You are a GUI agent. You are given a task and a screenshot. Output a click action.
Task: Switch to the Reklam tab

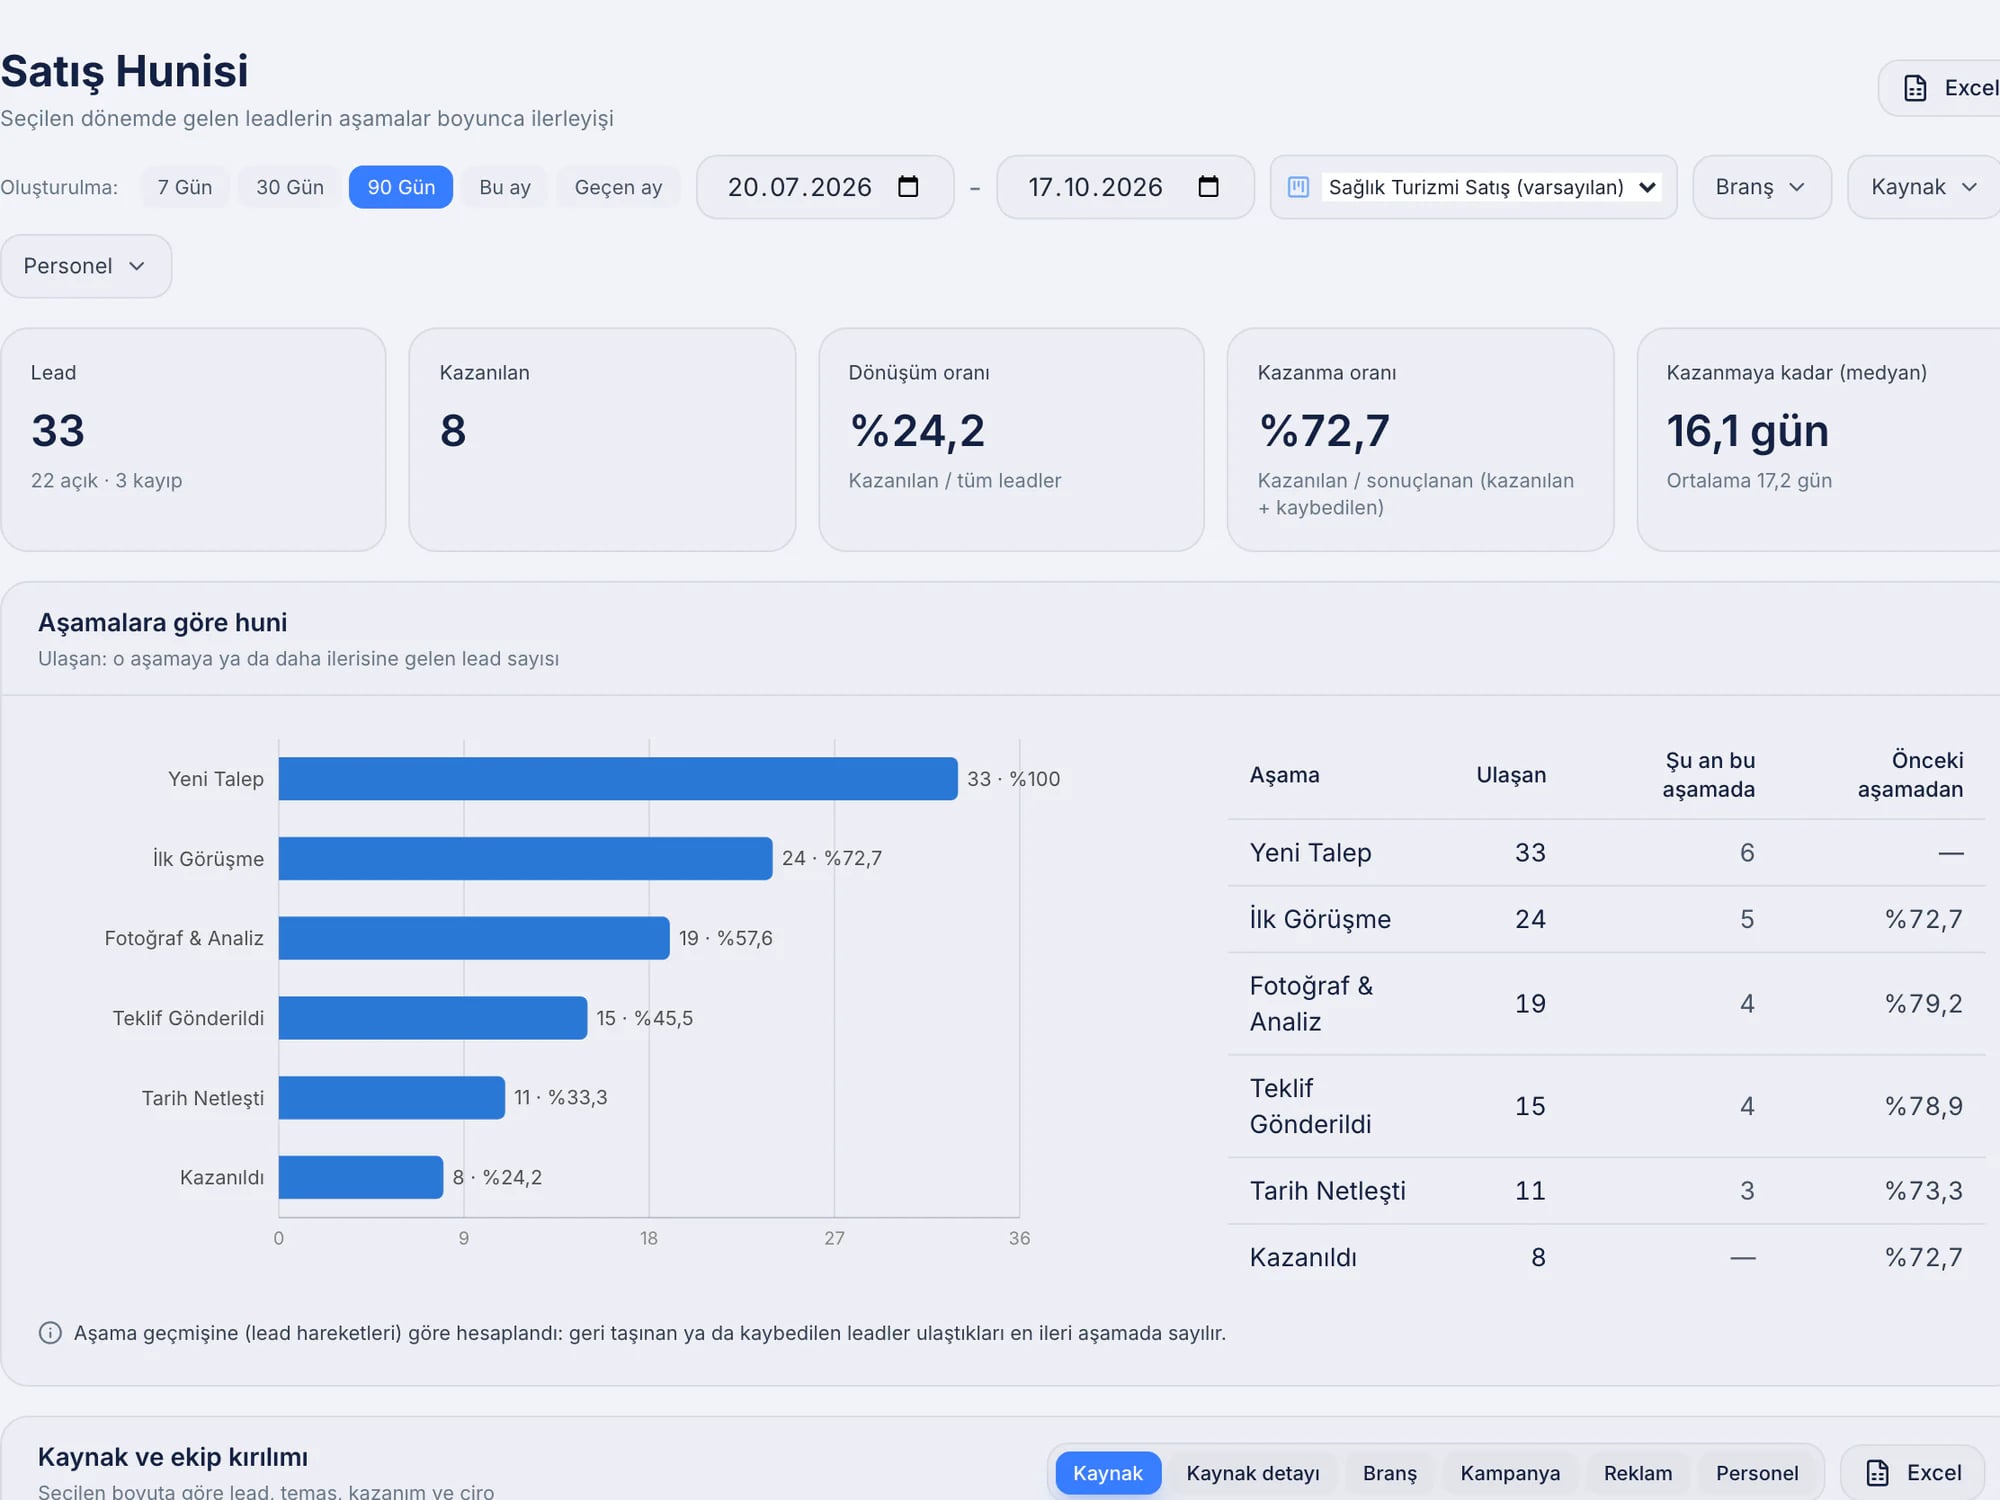pos(1638,1473)
